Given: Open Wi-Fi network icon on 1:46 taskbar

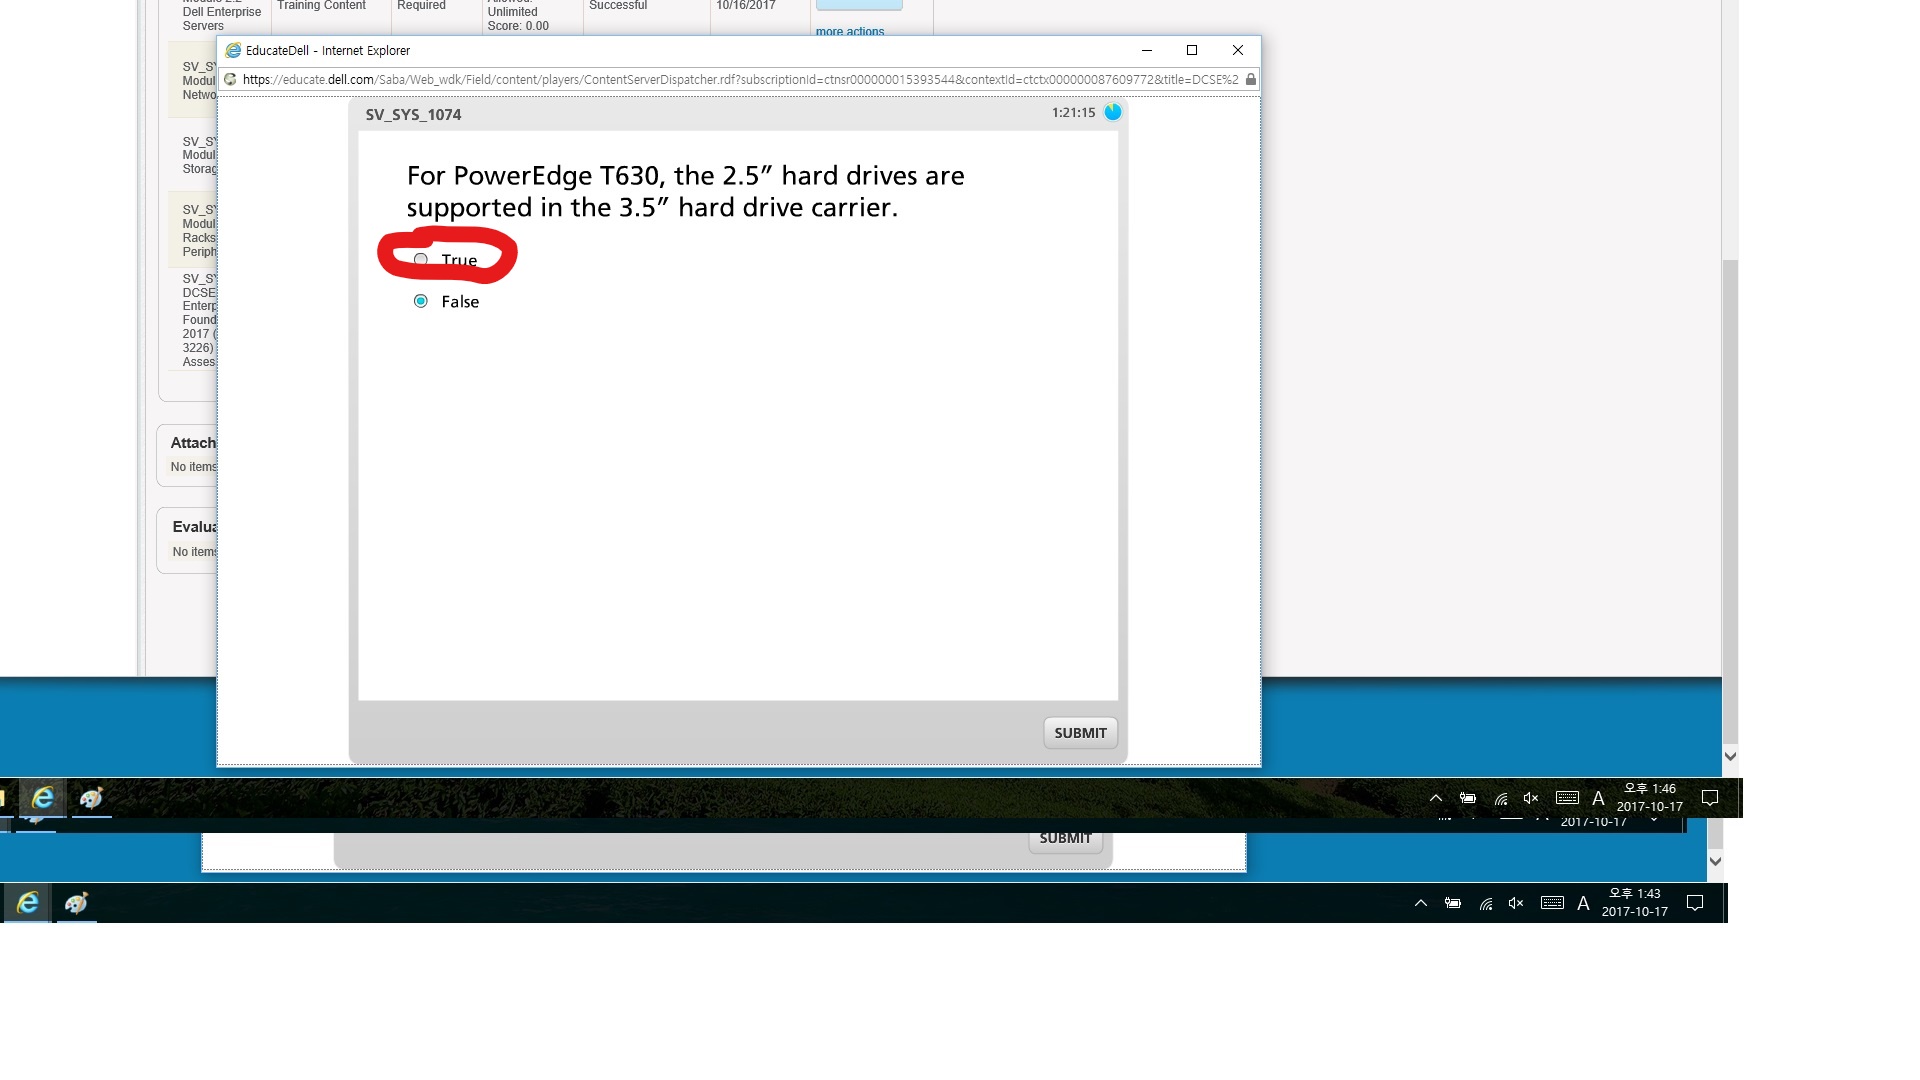Looking at the screenshot, I should pos(1501,798).
